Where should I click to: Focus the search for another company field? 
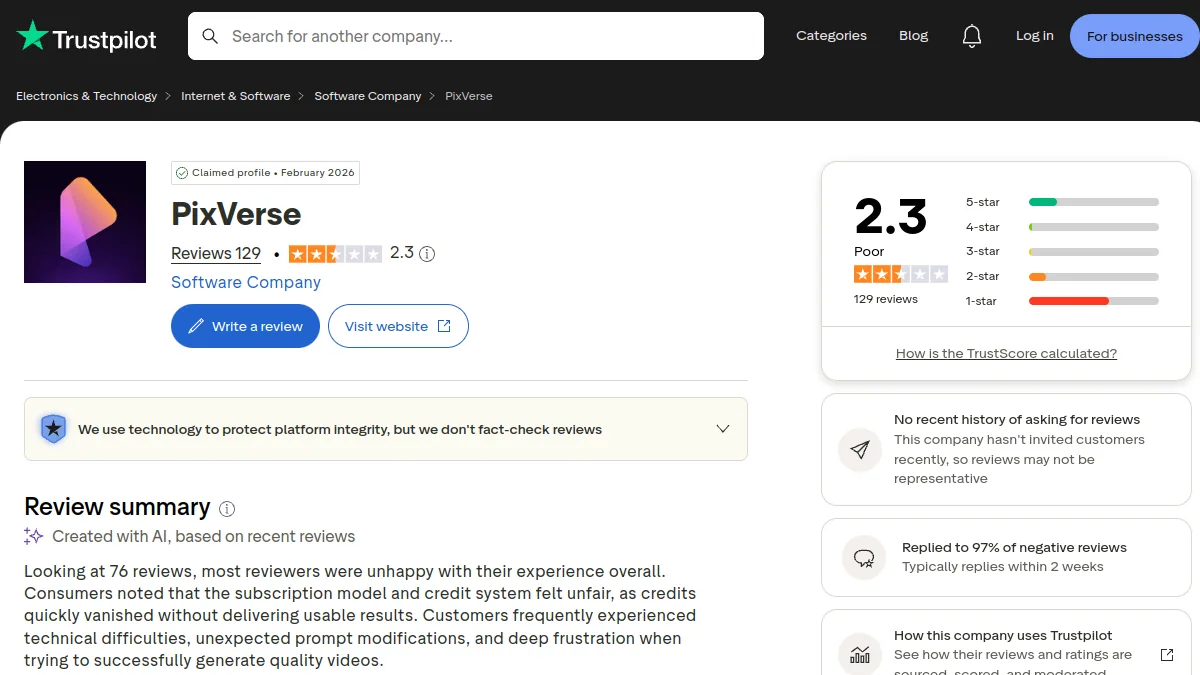476,36
